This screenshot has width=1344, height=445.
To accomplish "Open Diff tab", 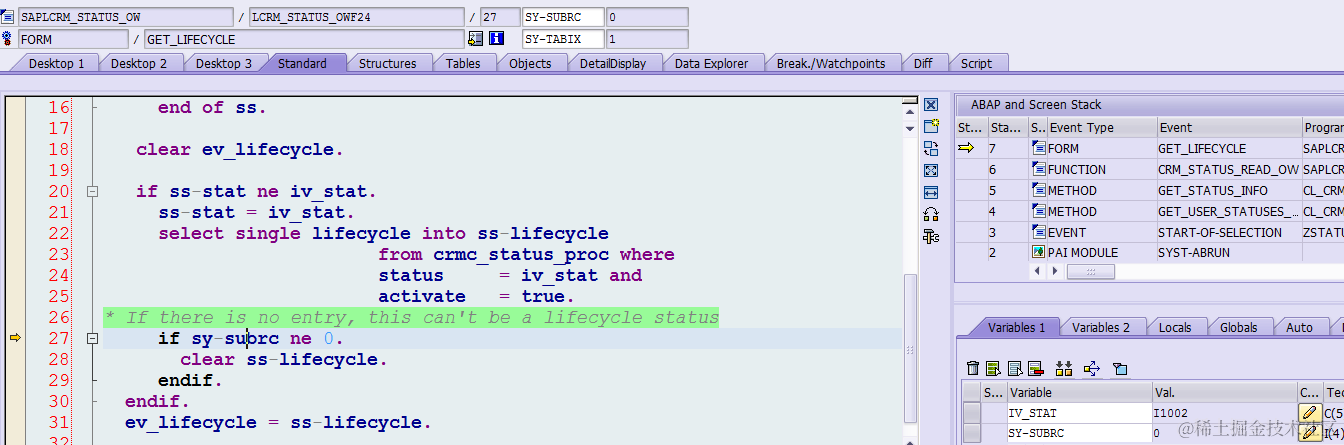I will point(923,63).
